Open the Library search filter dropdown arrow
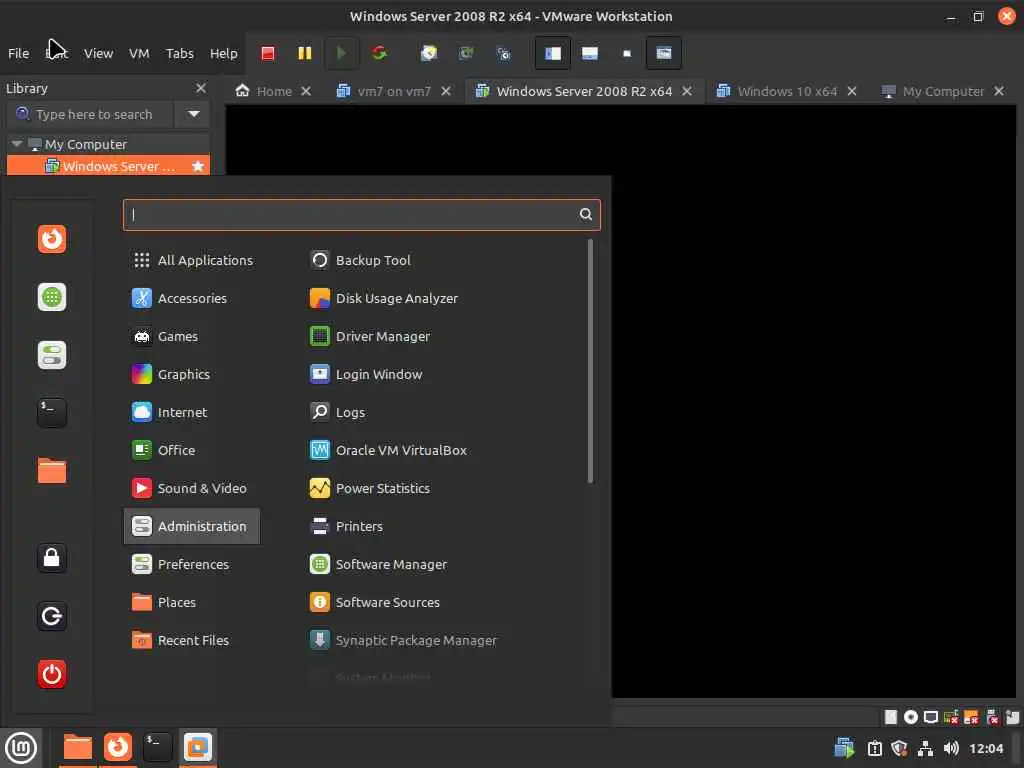The image size is (1024, 768). (x=193, y=114)
